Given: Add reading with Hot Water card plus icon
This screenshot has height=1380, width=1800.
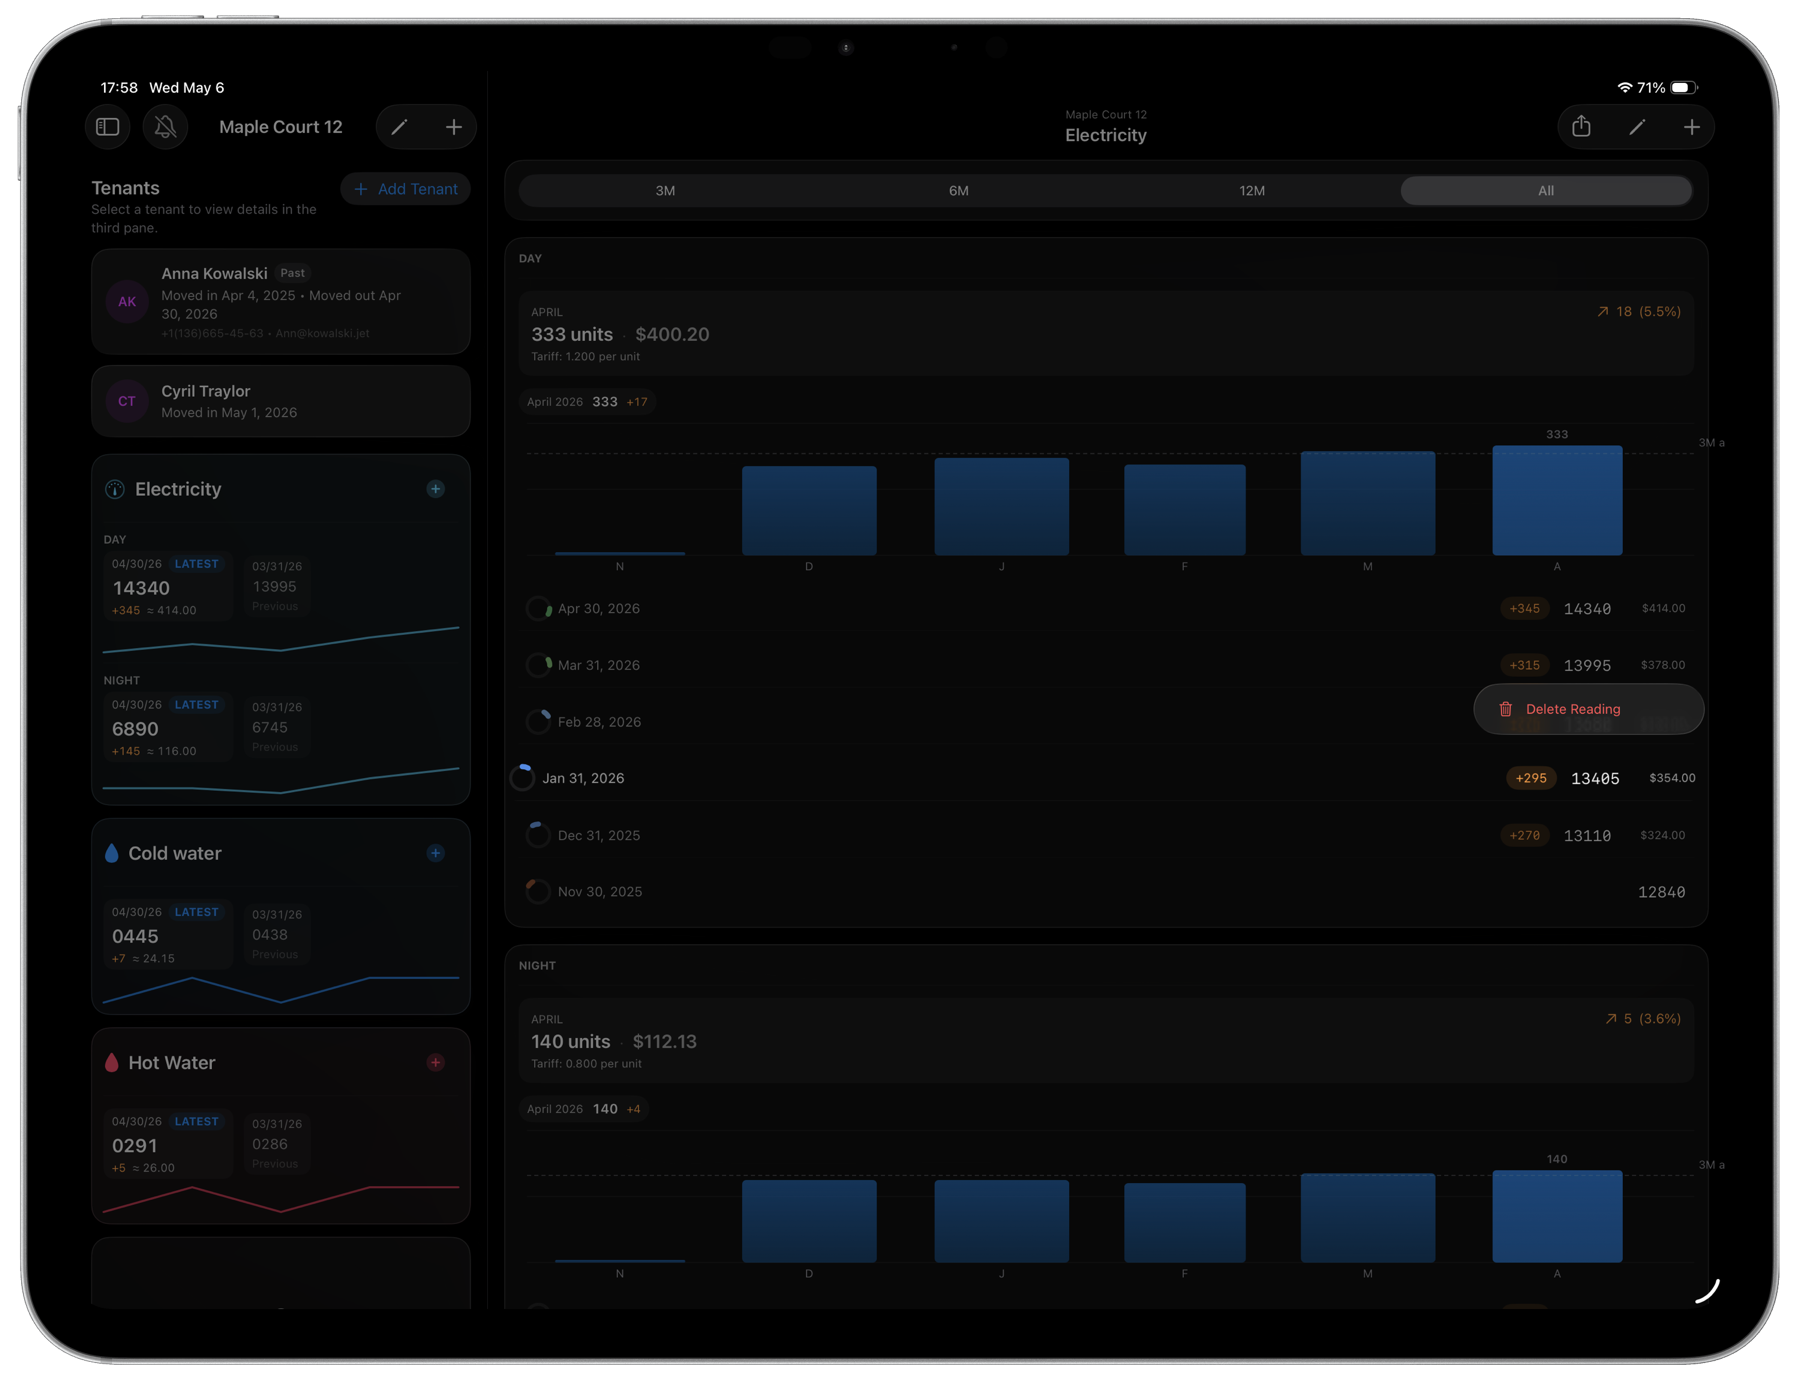Looking at the screenshot, I should (436, 1062).
